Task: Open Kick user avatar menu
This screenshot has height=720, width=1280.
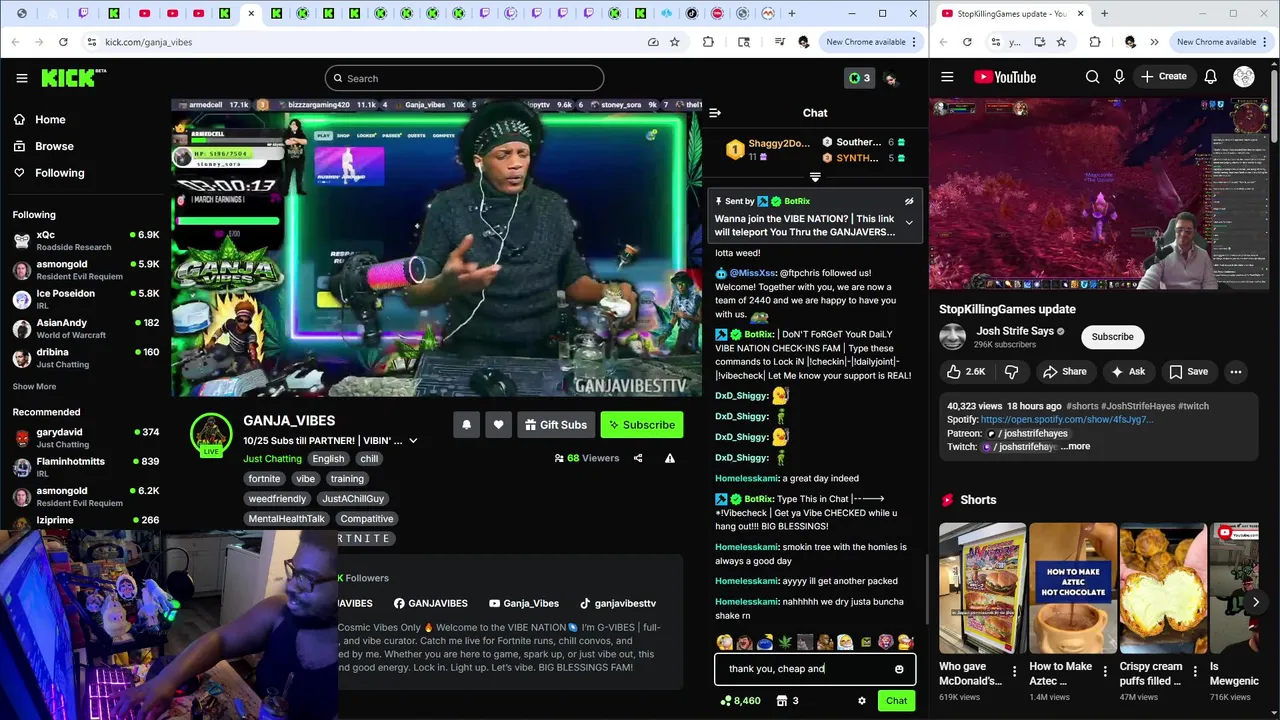Action: [x=891, y=79]
